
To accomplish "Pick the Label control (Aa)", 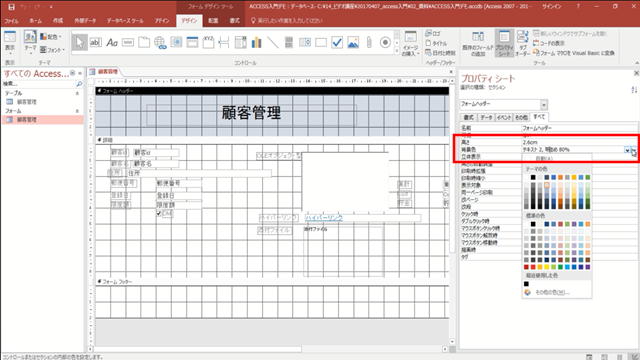I will click(112, 42).
